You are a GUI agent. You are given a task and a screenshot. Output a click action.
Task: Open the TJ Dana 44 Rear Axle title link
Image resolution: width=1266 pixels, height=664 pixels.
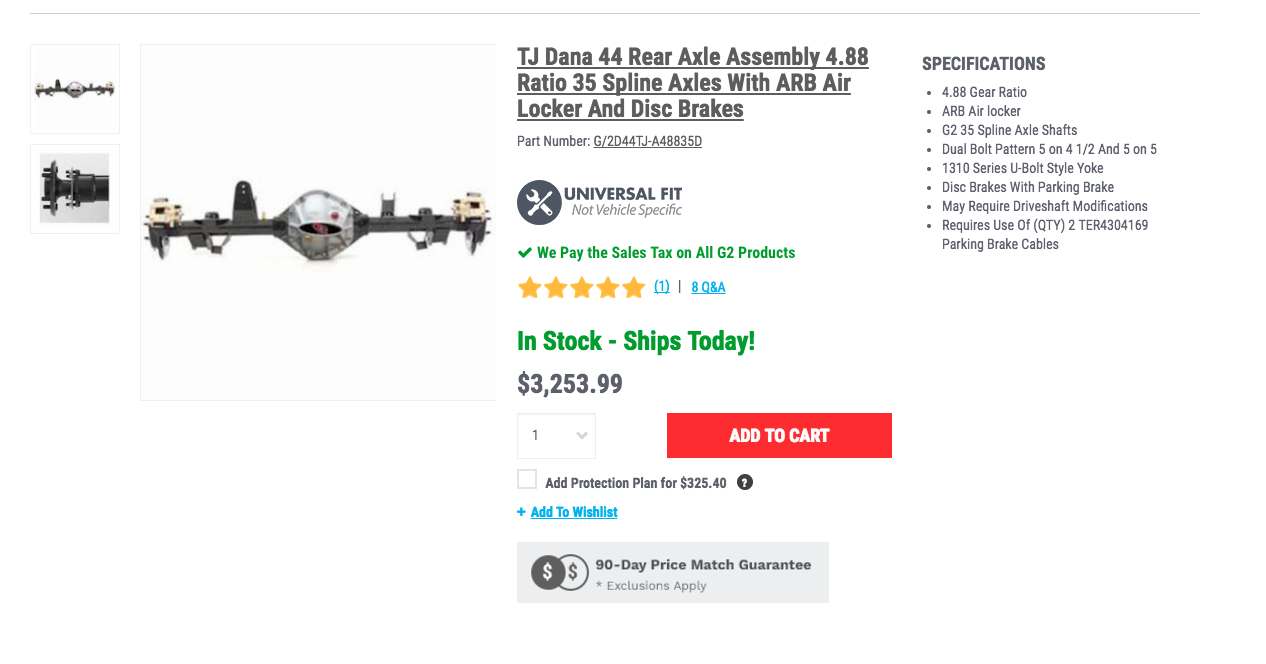click(x=692, y=82)
